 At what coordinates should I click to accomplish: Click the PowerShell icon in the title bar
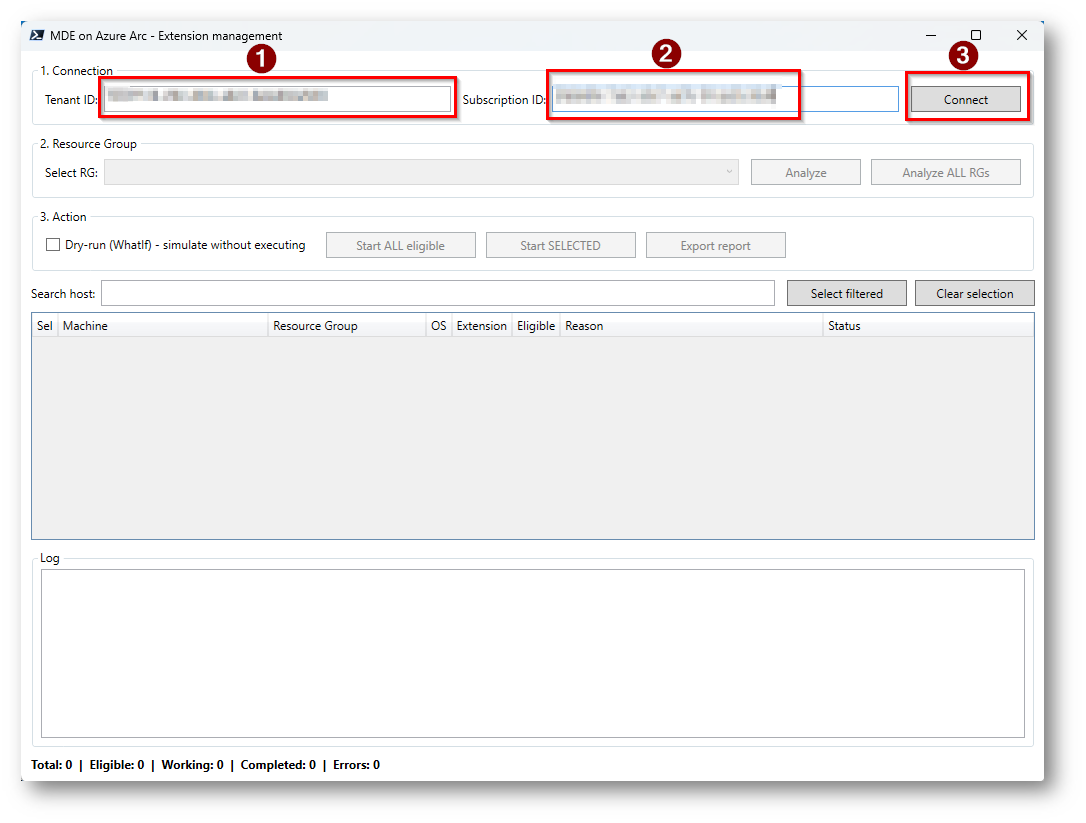pyautogui.click(x=37, y=35)
